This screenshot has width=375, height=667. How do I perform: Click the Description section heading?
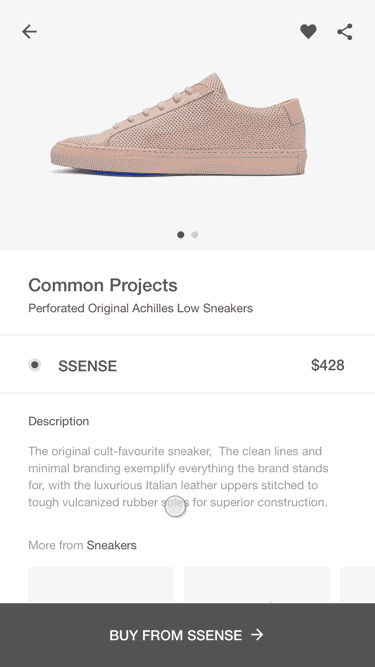(59, 421)
